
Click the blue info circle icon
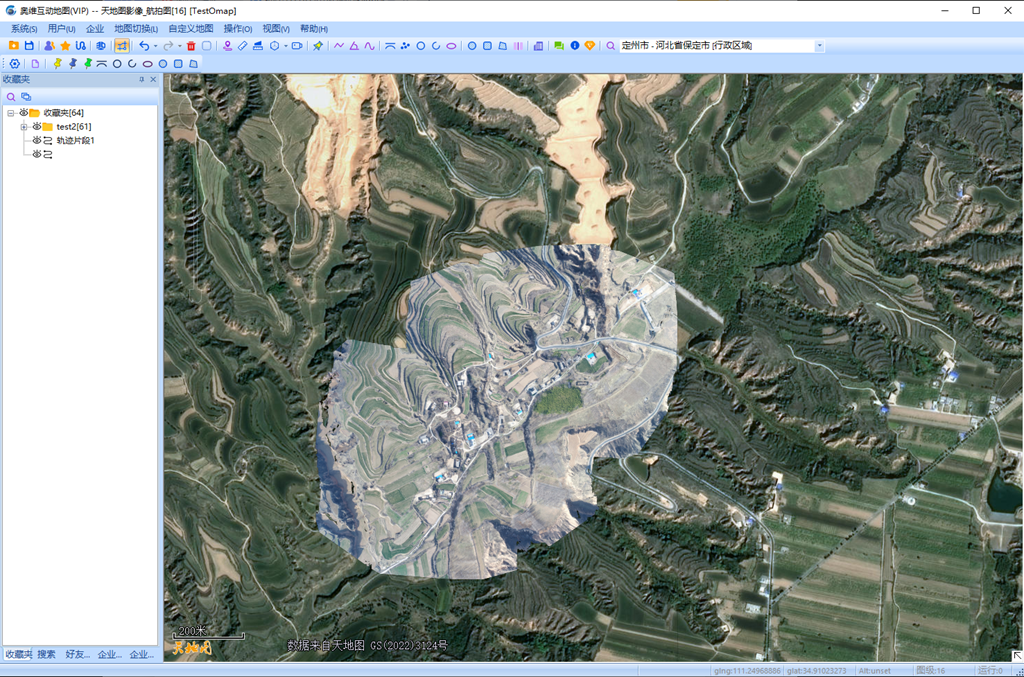point(575,46)
